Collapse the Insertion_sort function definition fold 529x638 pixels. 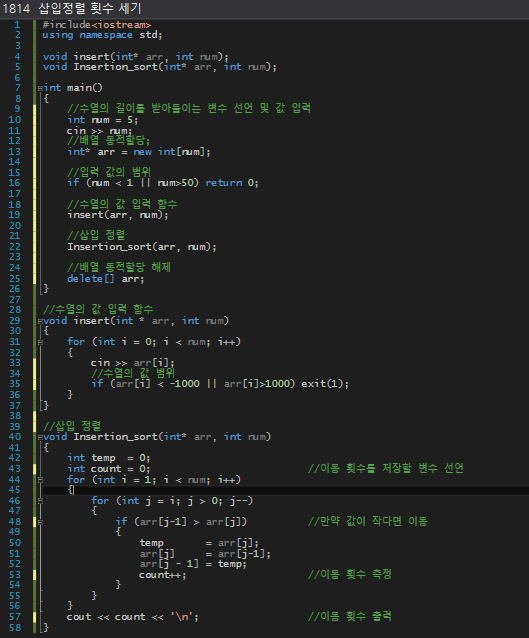[40, 437]
